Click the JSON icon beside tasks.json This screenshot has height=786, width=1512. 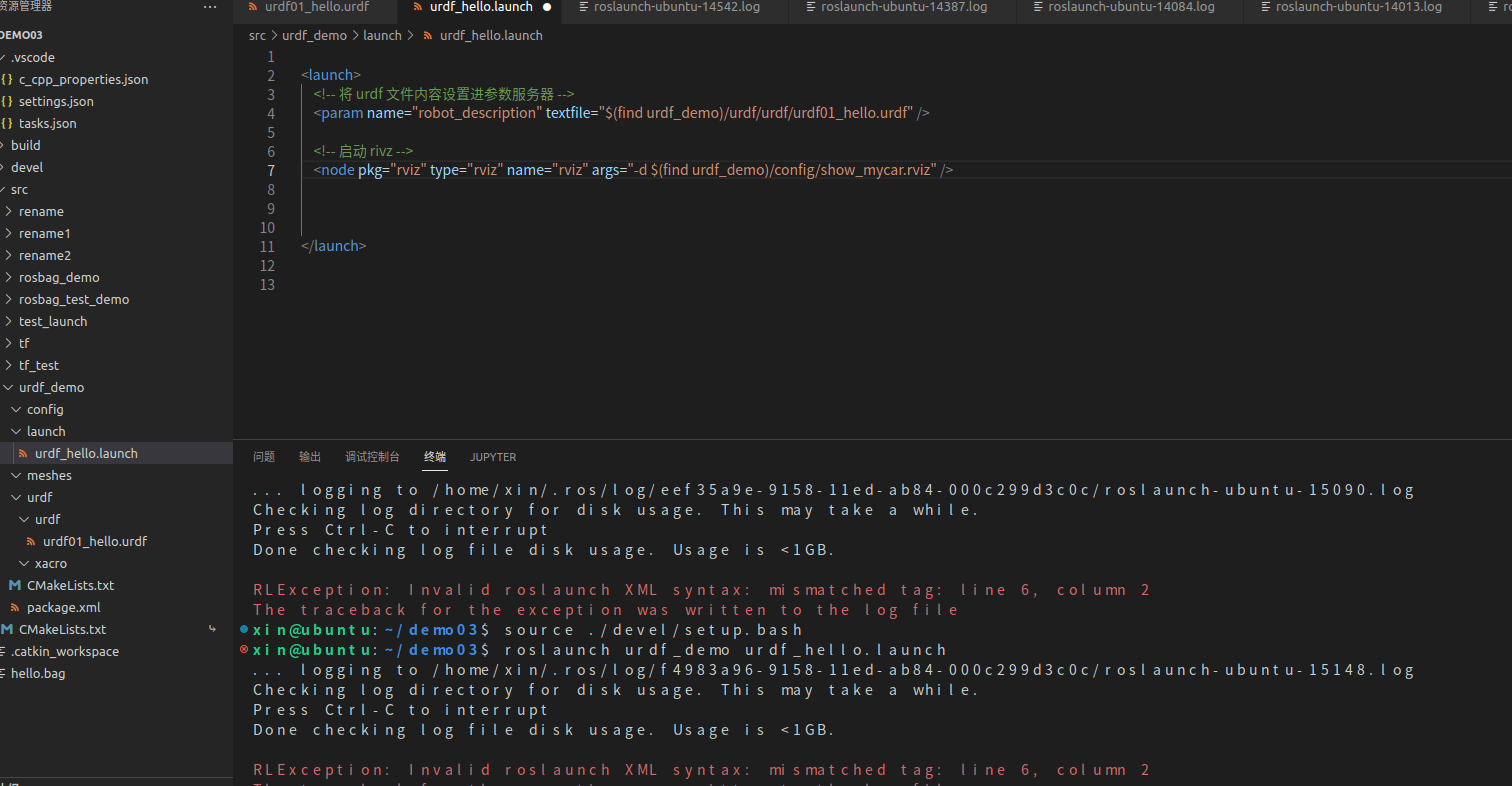[x=7, y=123]
